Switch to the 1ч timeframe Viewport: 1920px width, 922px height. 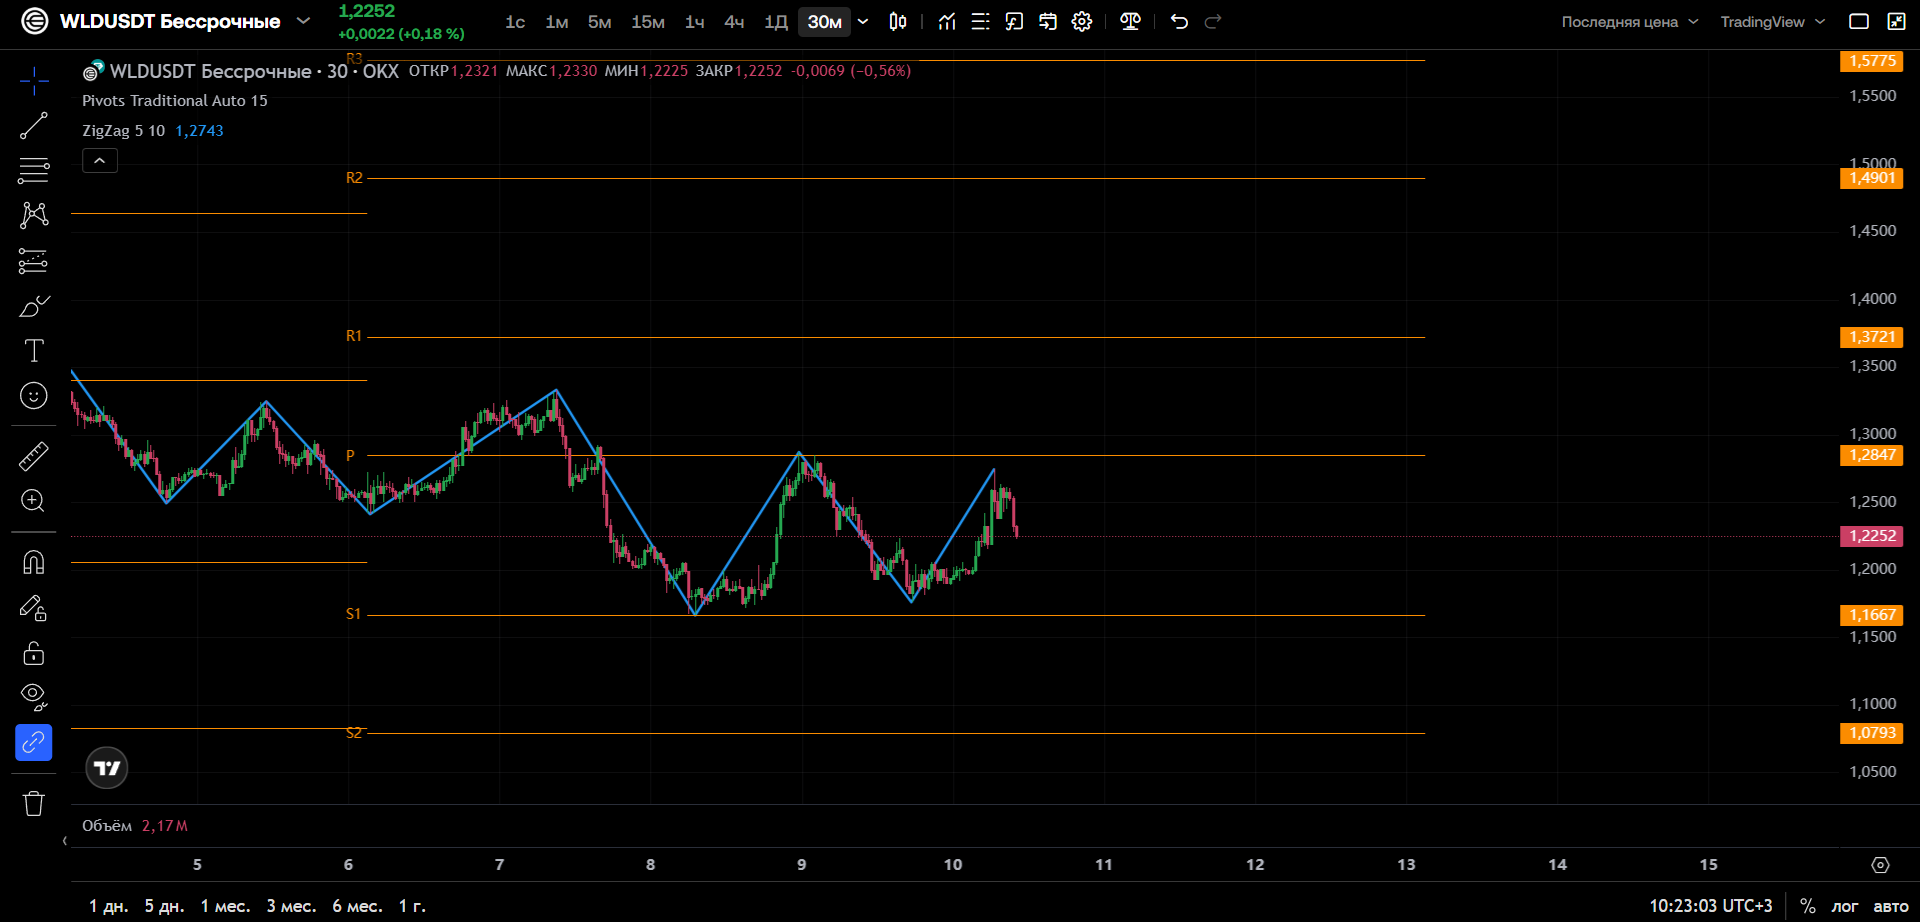694,22
